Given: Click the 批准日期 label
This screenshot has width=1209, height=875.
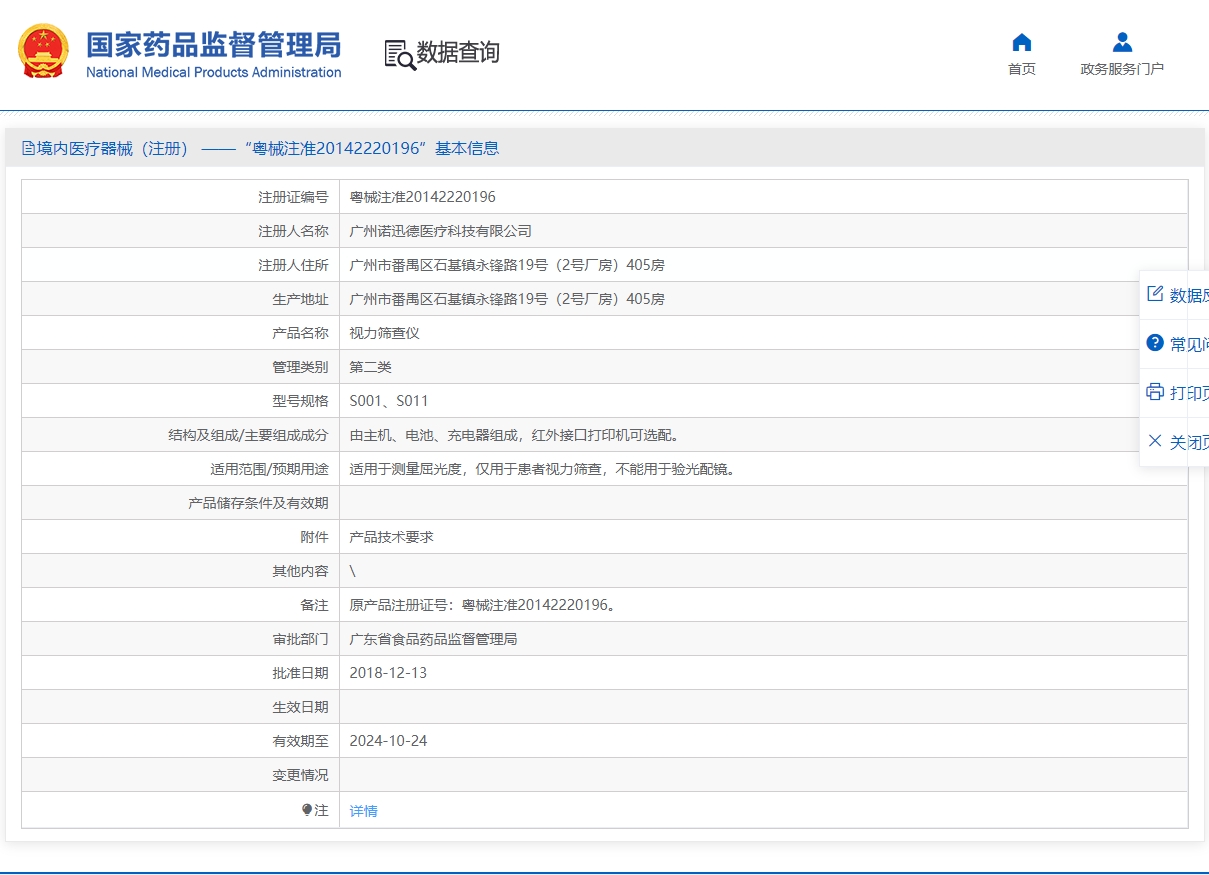Looking at the screenshot, I should (x=301, y=673).
